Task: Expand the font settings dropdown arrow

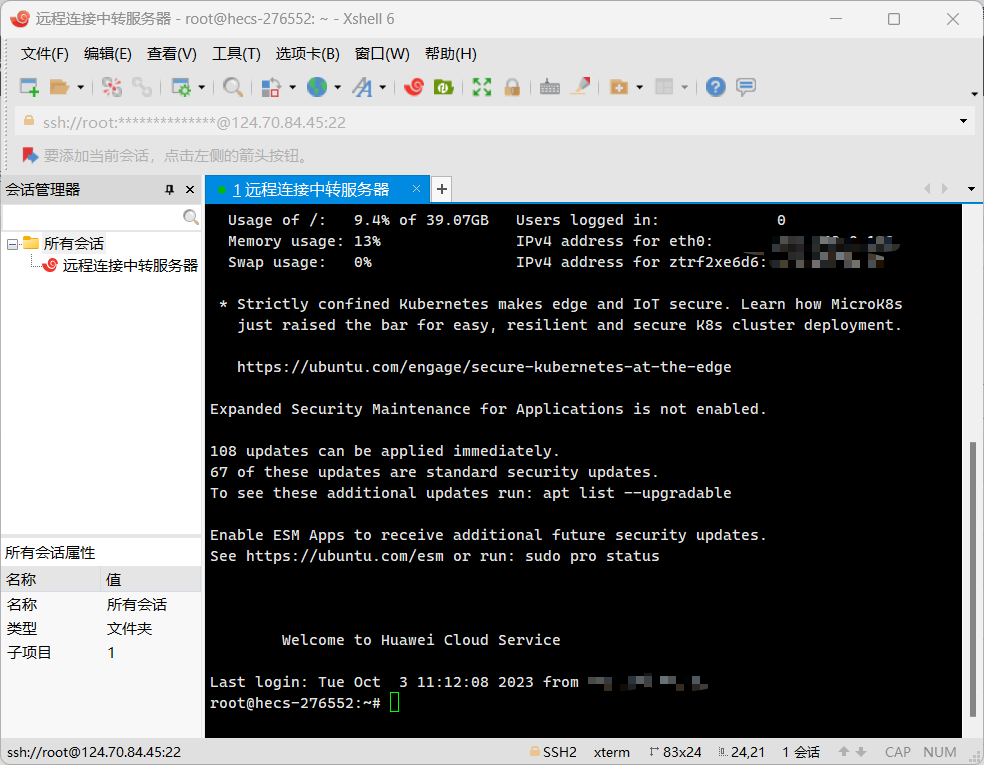Action: click(383, 88)
